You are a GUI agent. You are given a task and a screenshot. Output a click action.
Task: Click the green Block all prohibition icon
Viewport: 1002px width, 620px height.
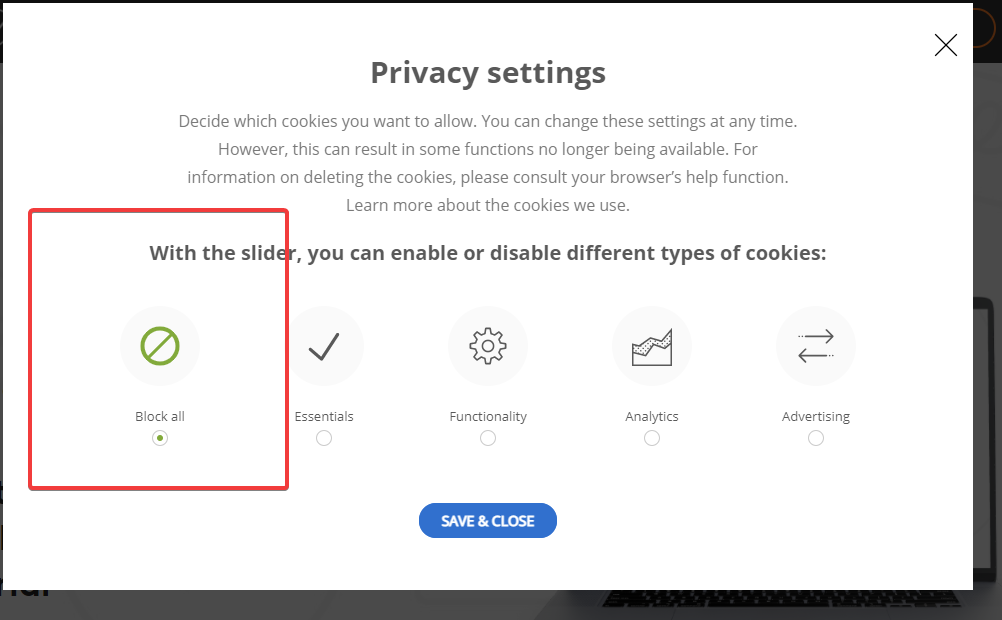(x=160, y=346)
